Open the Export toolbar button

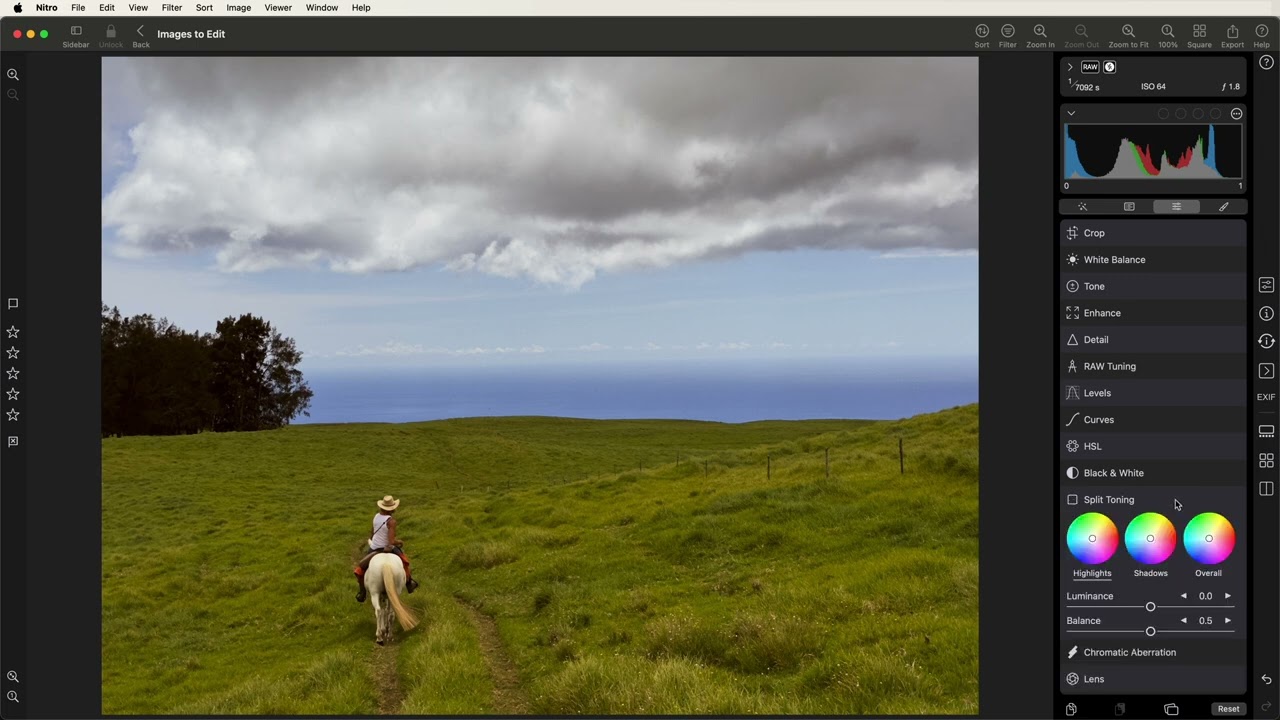(1233, 36)
